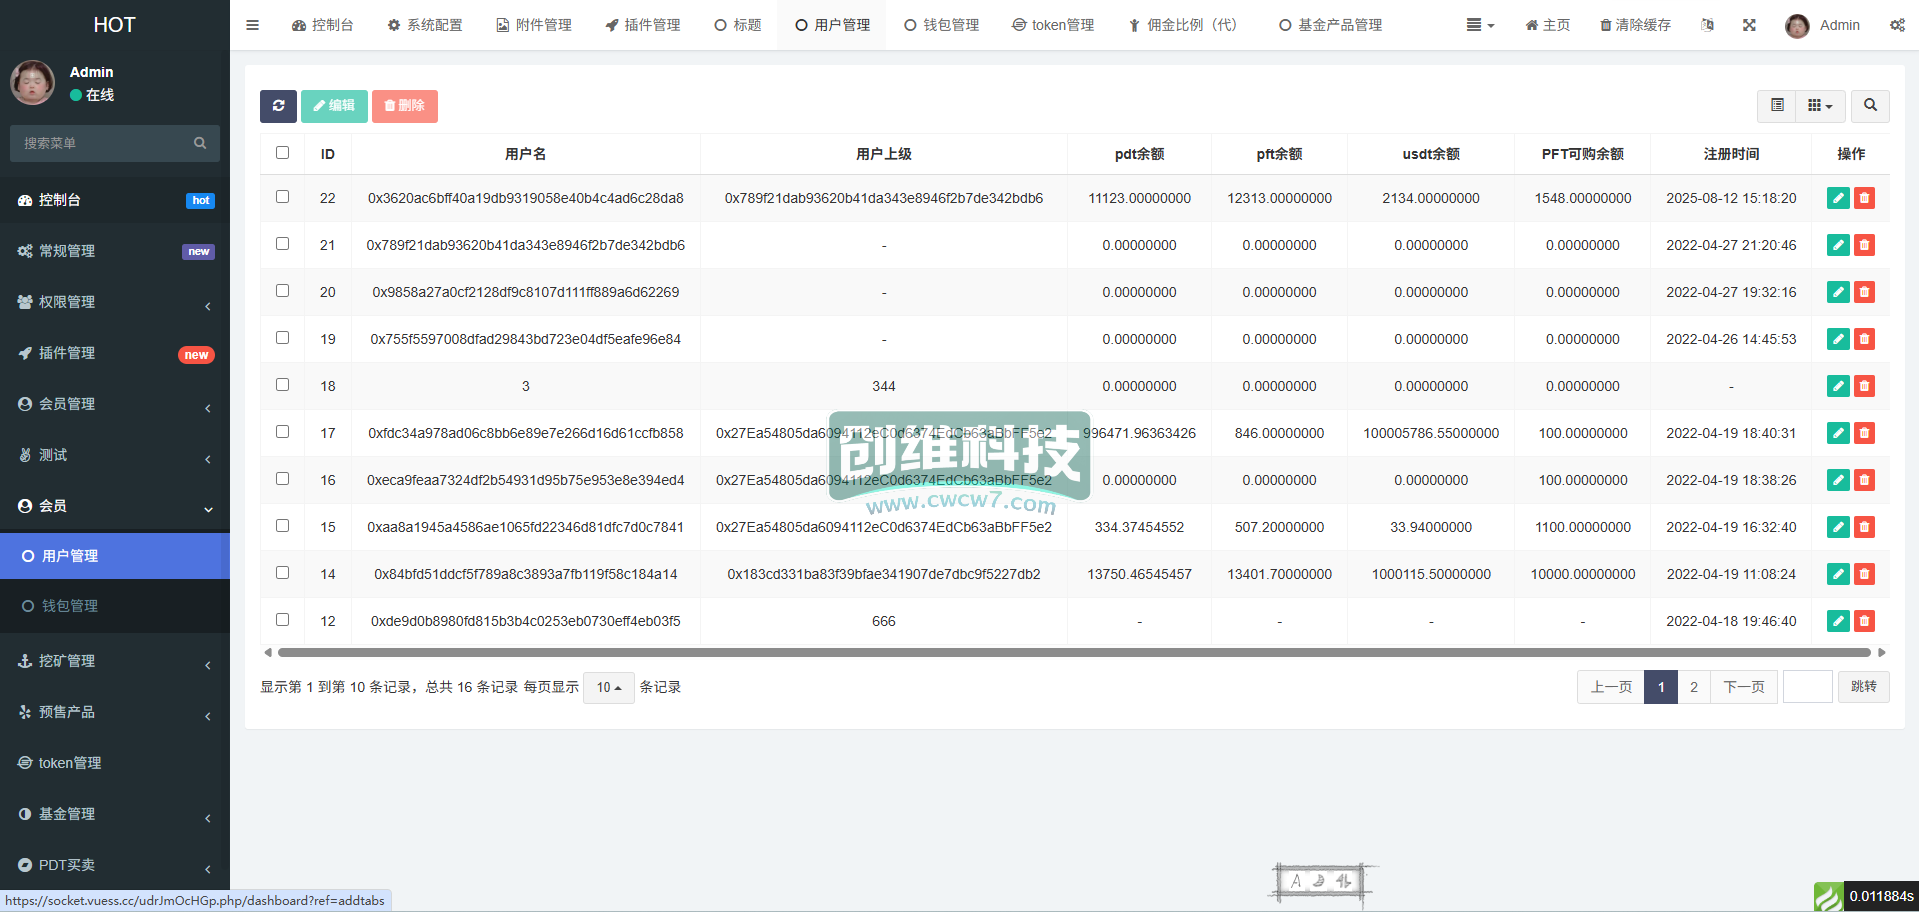Click the search icon in the menu search box
This screenshot has height=912, width=1919.
200,143
